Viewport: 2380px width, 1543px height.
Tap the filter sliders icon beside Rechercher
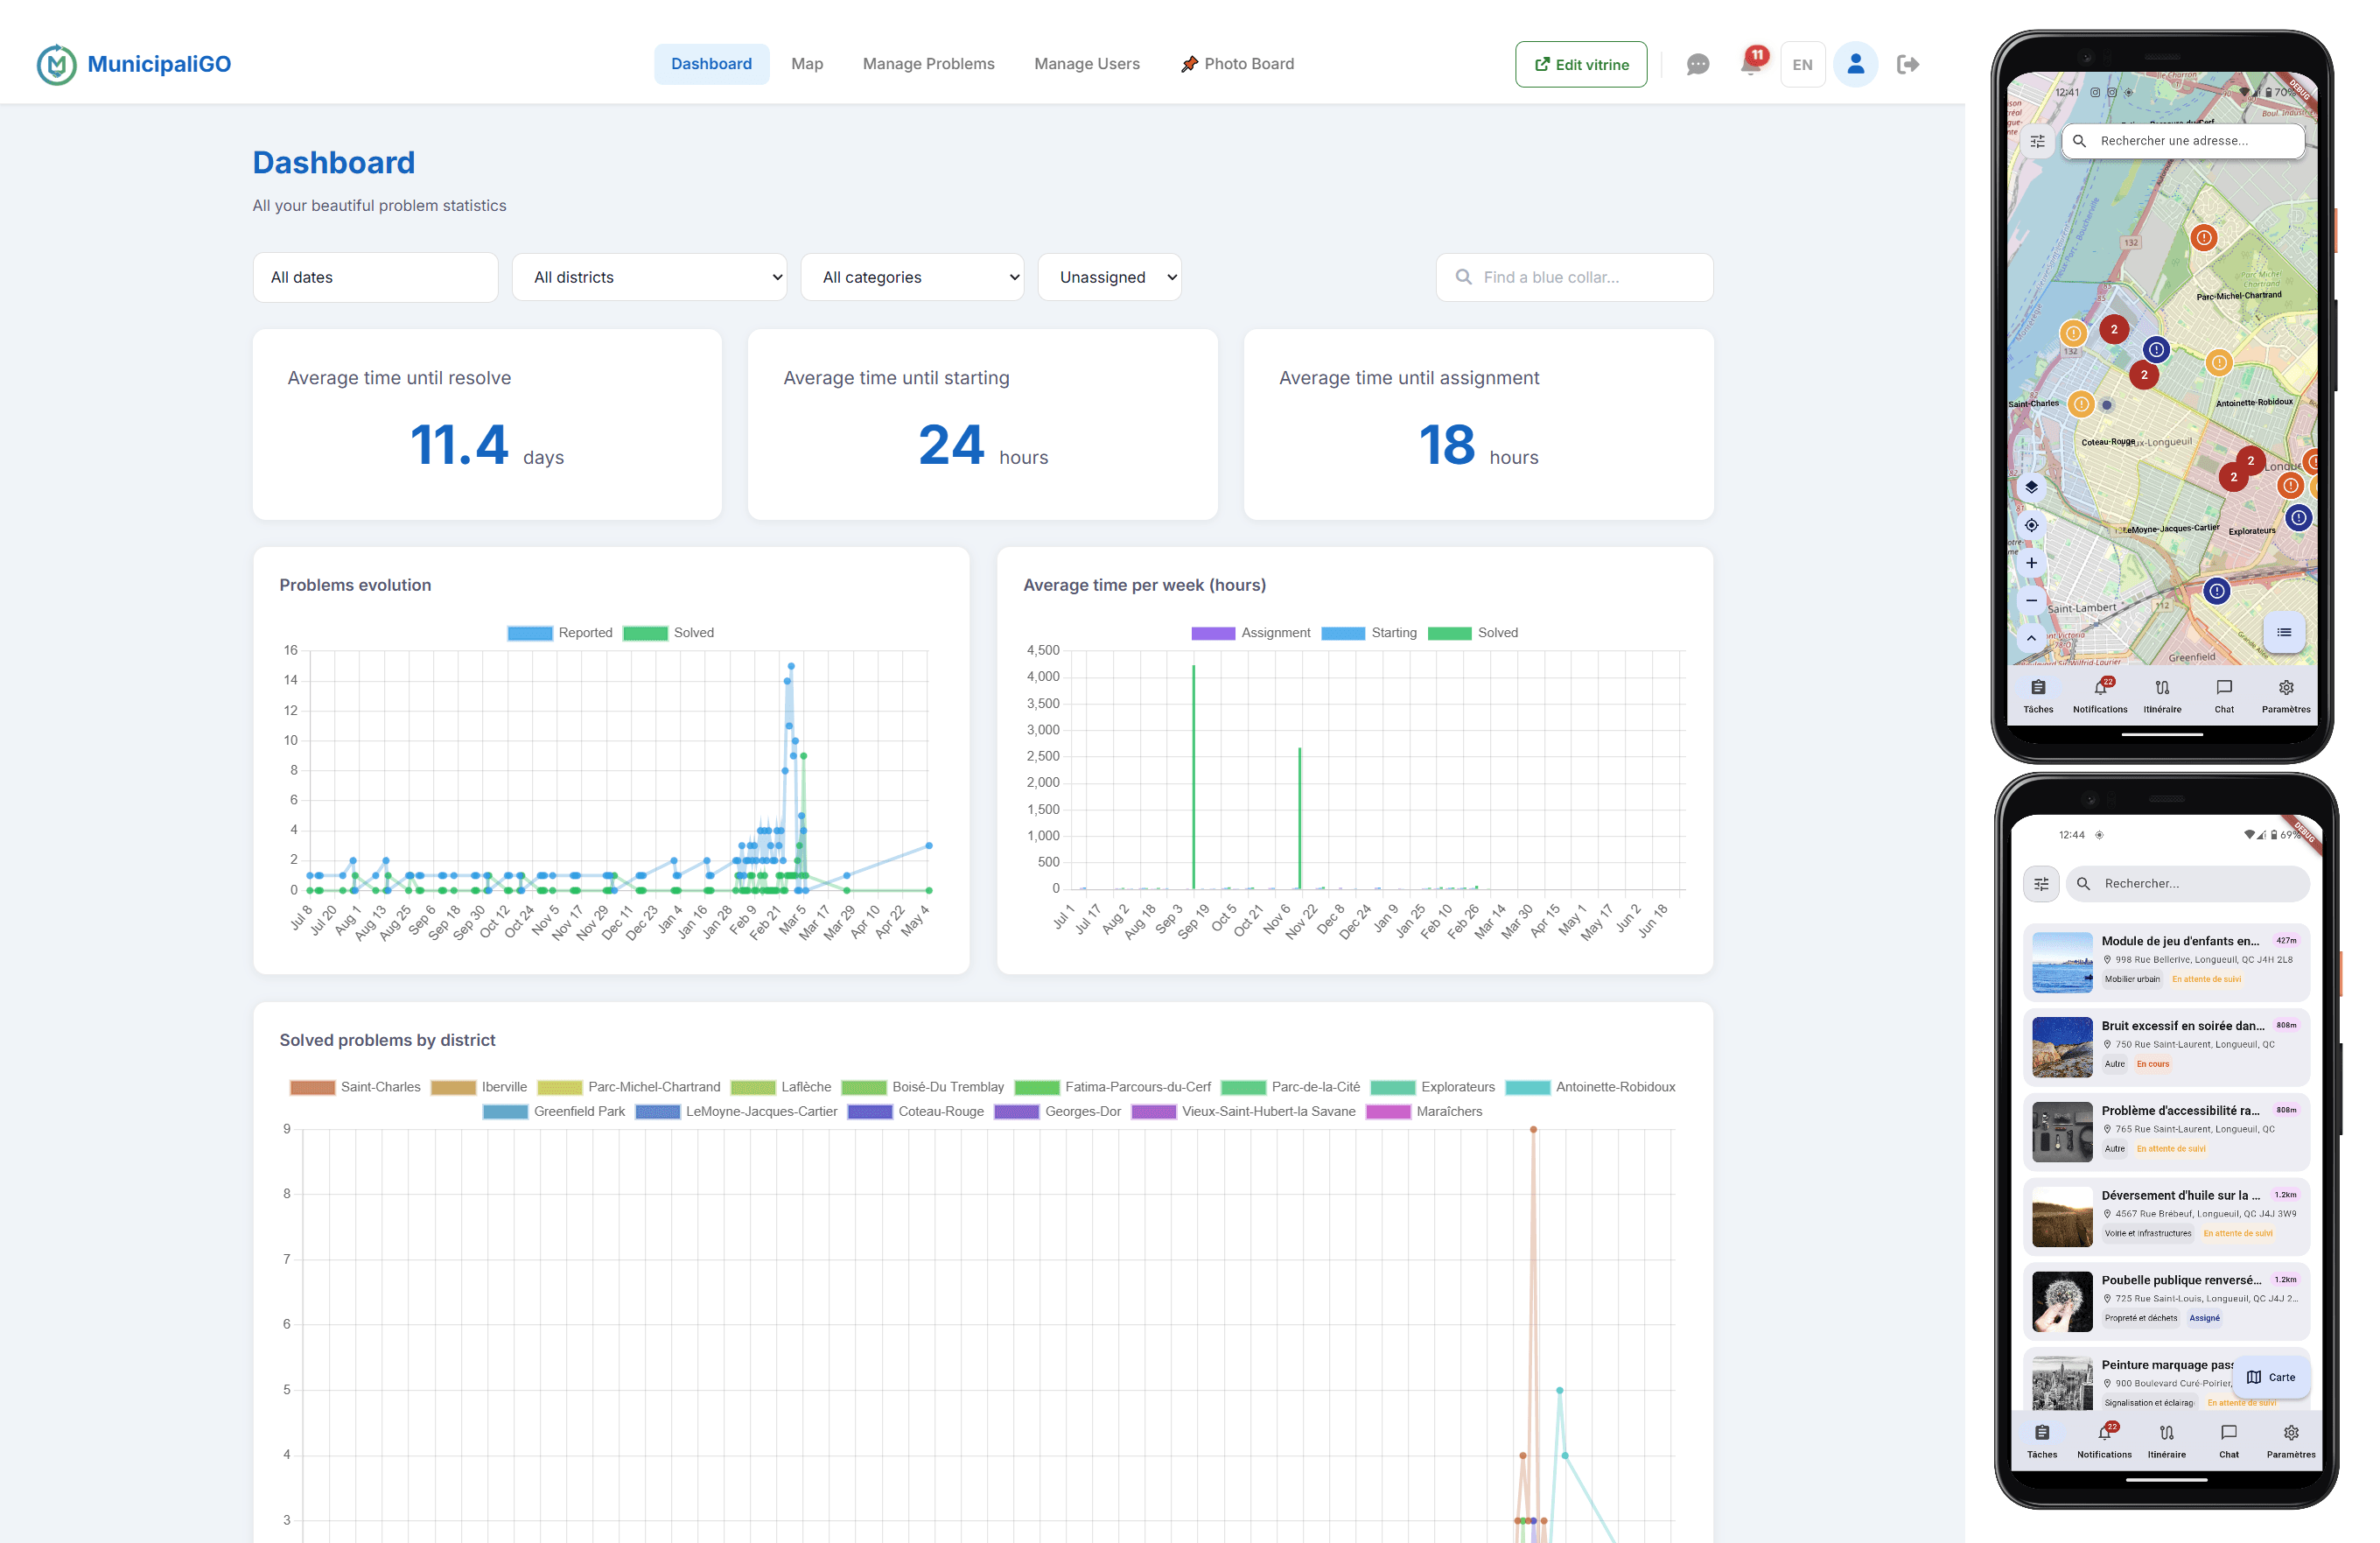2041,883
